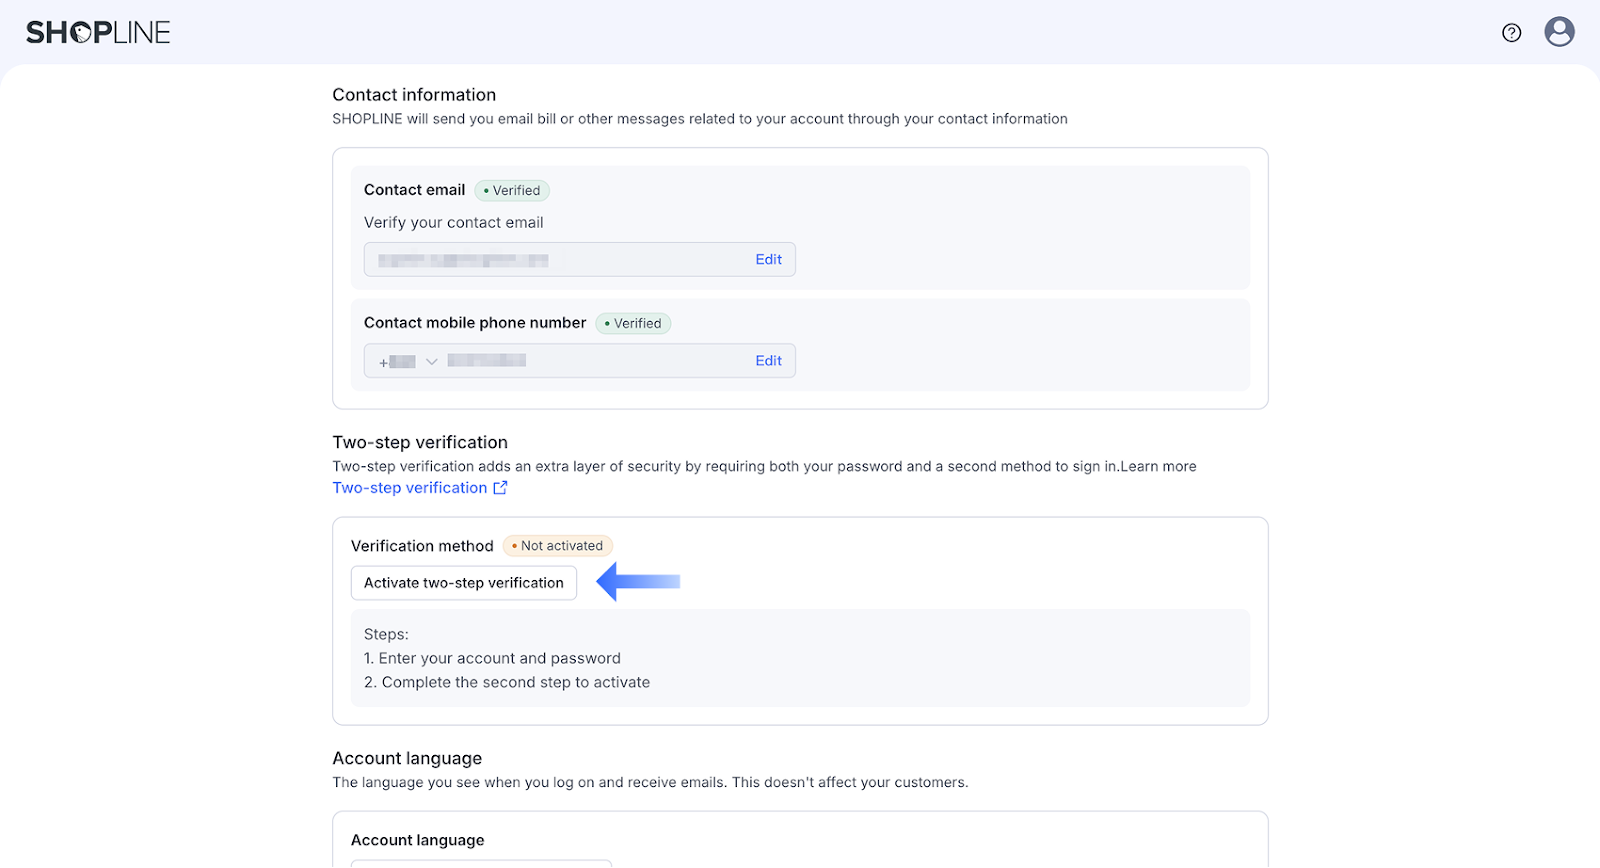Image resolution: width=1600 pixels, height=868 pixels.
Task: Open the user account avatar menu
Action: tap(1559, 32)
